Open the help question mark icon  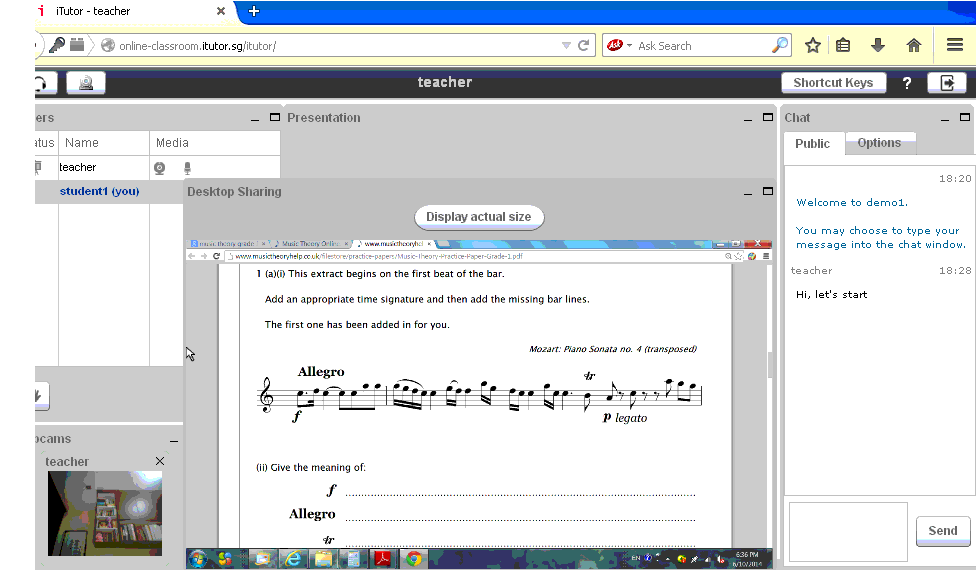click(x=907, y=83)
